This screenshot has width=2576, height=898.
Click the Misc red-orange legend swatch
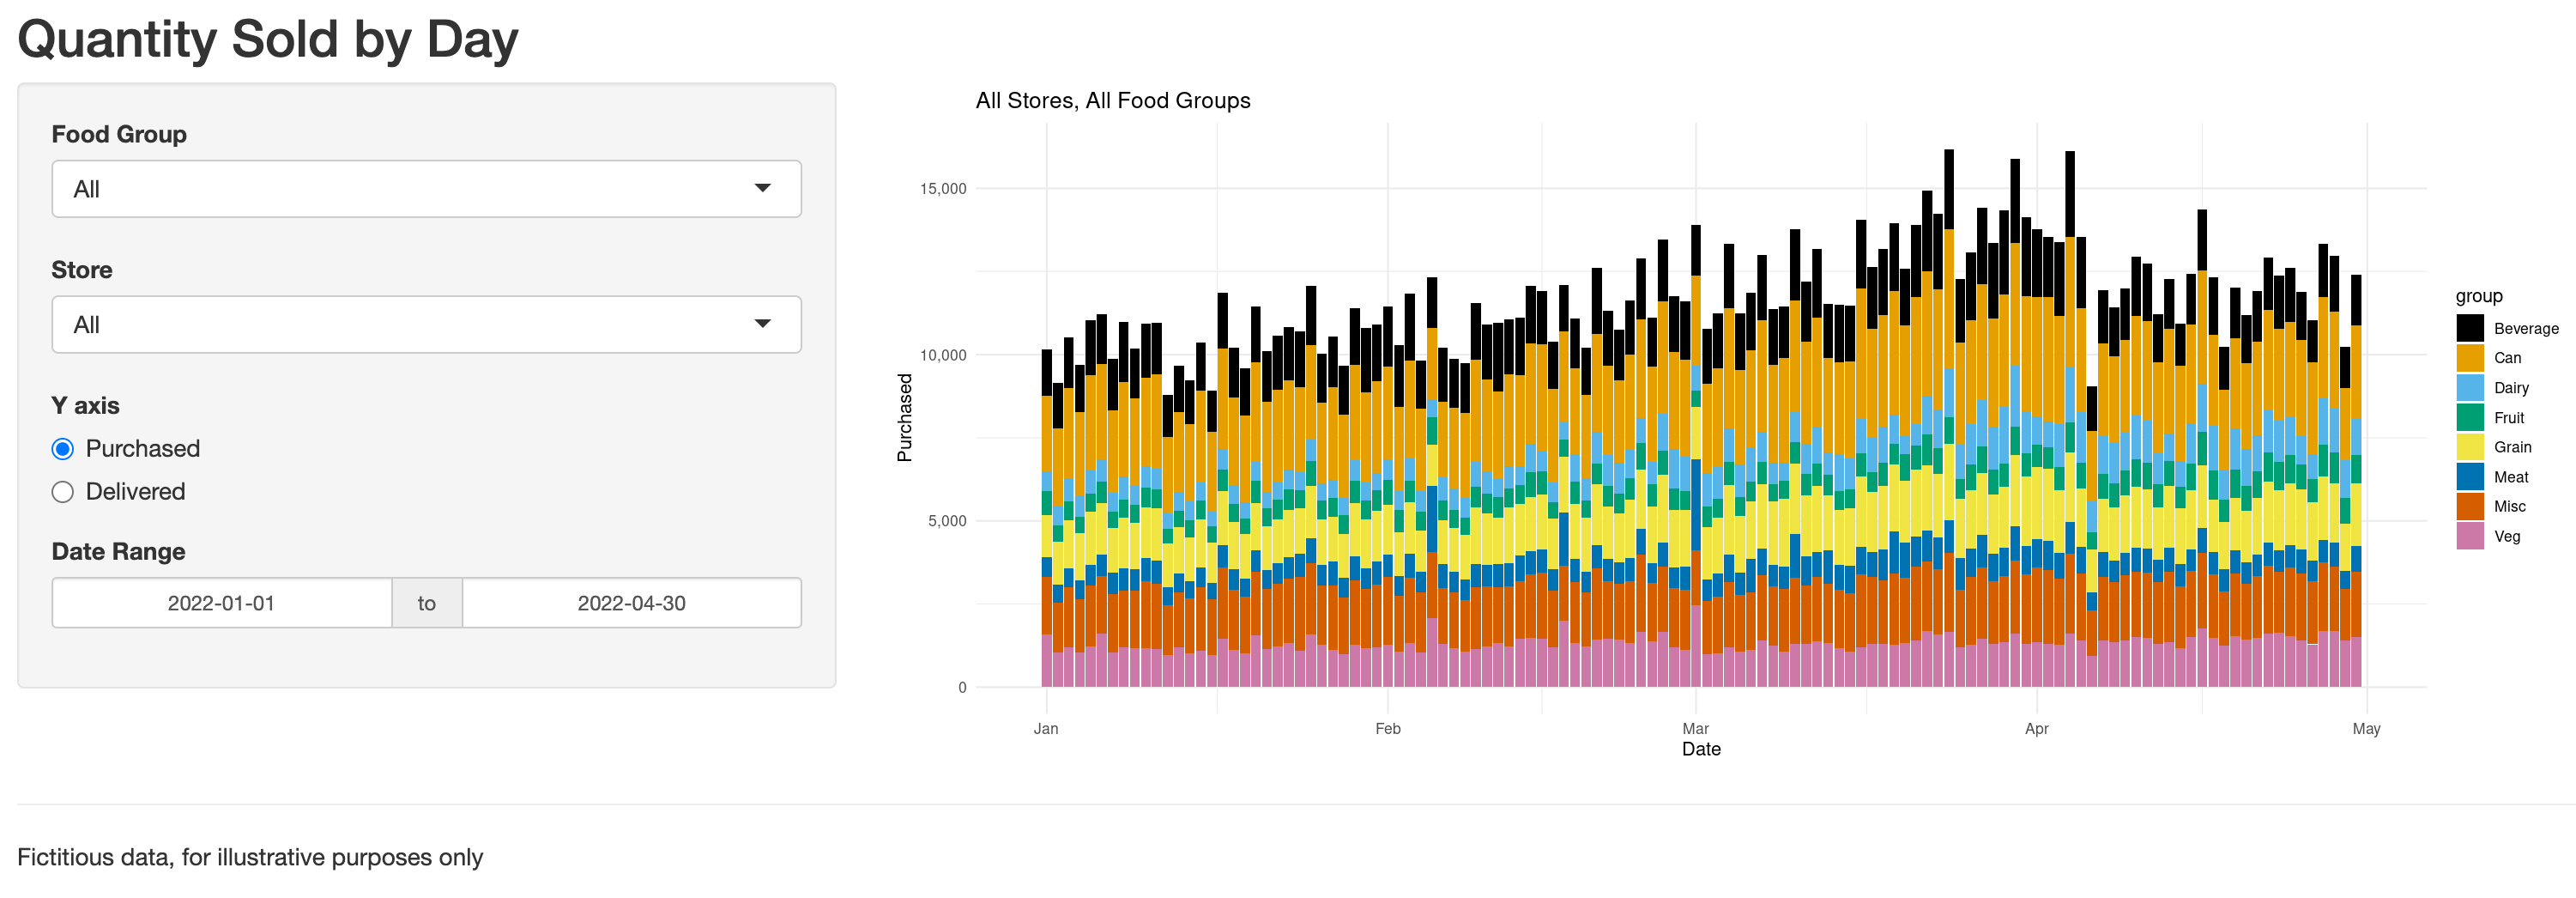pyautogui.click(x=2469, y=507)
